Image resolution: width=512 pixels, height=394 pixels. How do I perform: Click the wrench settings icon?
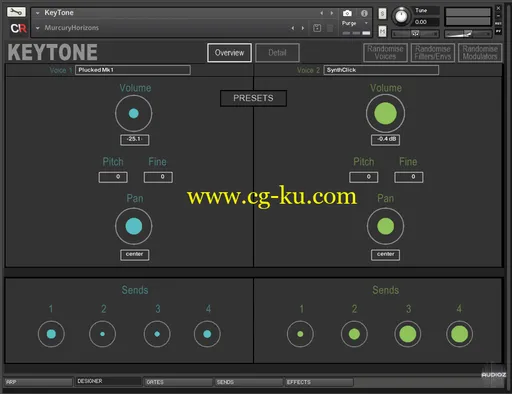[x=16, y=12]
